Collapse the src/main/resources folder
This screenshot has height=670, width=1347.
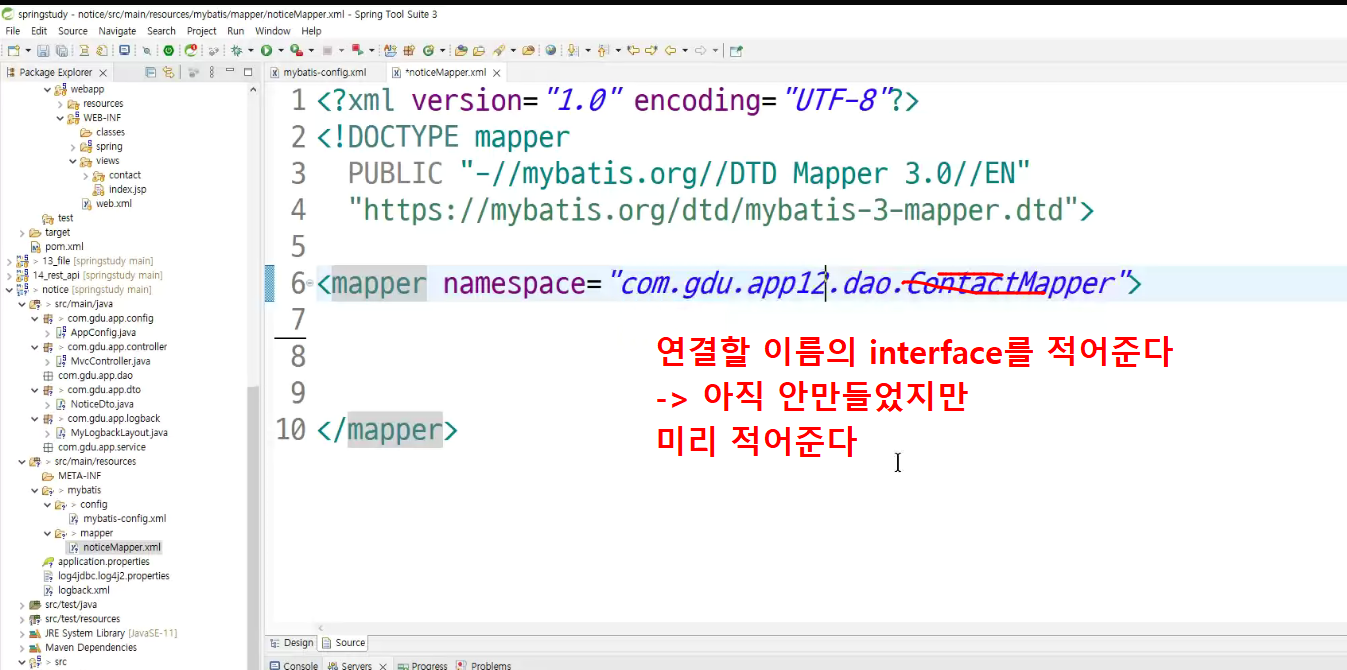(x=22, y=461)
